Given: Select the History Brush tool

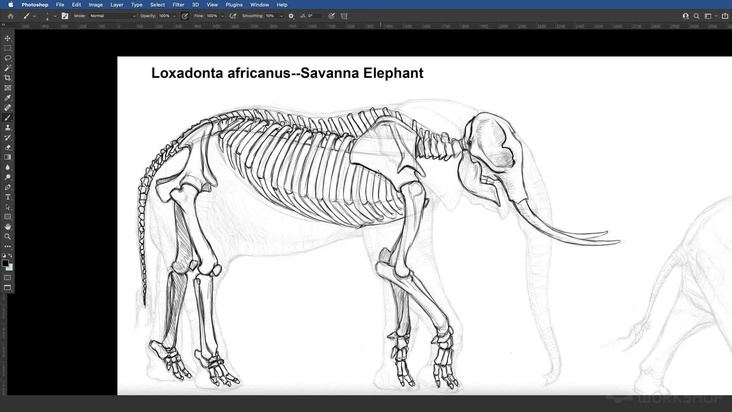Looking at the screenshot, I should (x=7, y=138).
